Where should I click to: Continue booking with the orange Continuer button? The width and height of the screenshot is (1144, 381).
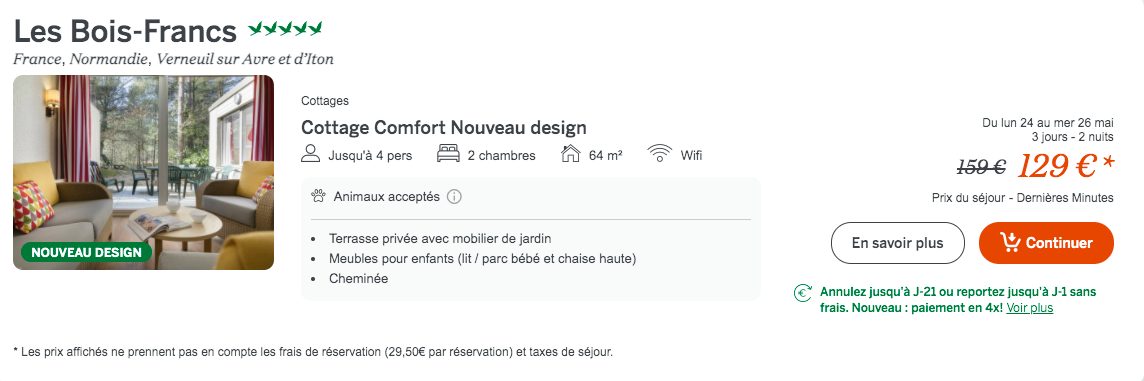pos(1046,243)
